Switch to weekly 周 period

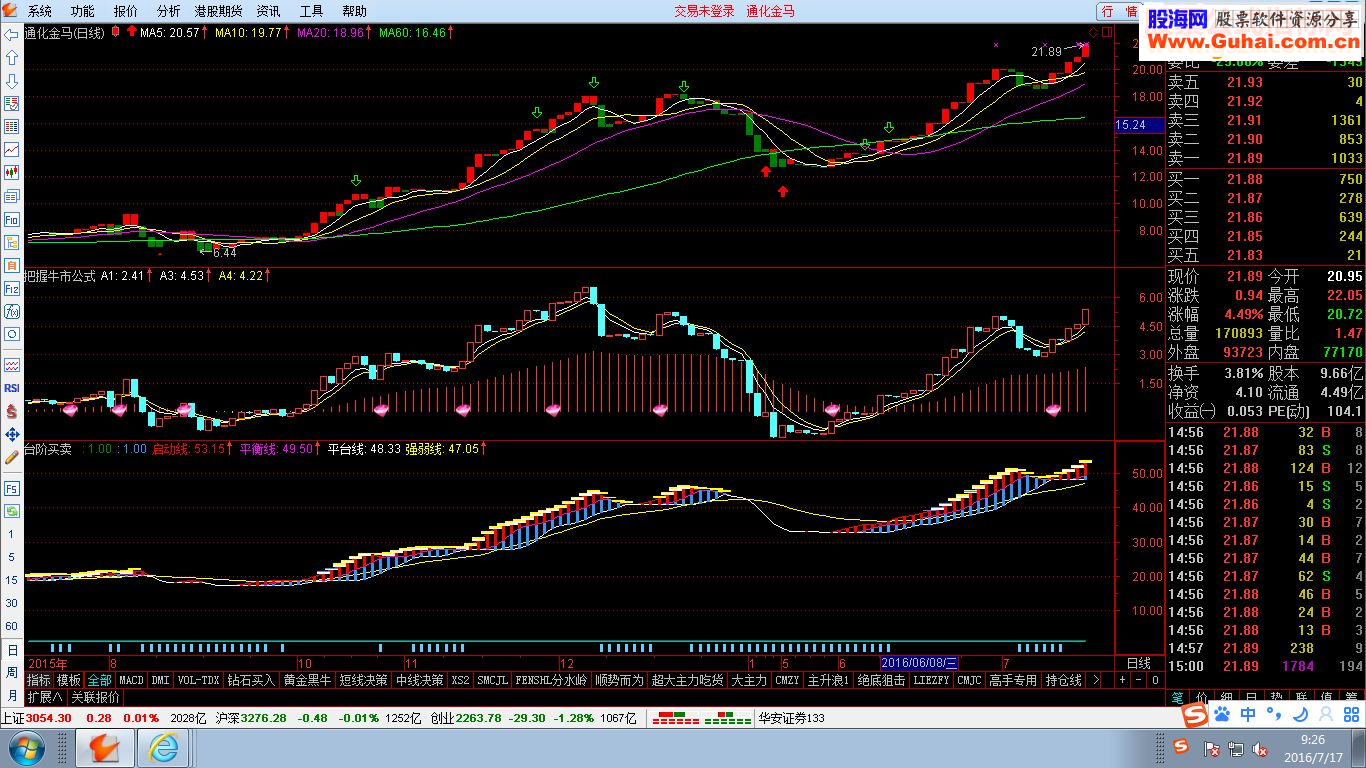[x=12, y=673]
